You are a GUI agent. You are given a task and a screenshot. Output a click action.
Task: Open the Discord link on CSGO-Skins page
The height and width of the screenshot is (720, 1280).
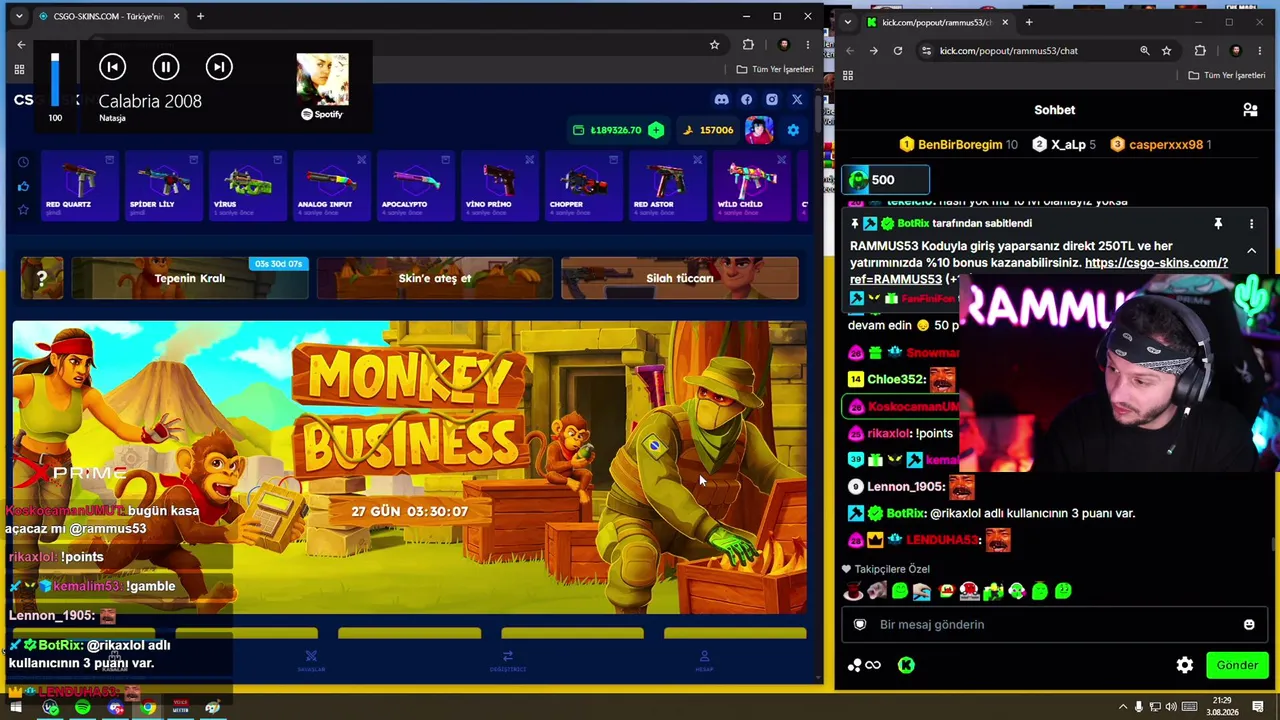pyautogui.click(x=721, y=100)
